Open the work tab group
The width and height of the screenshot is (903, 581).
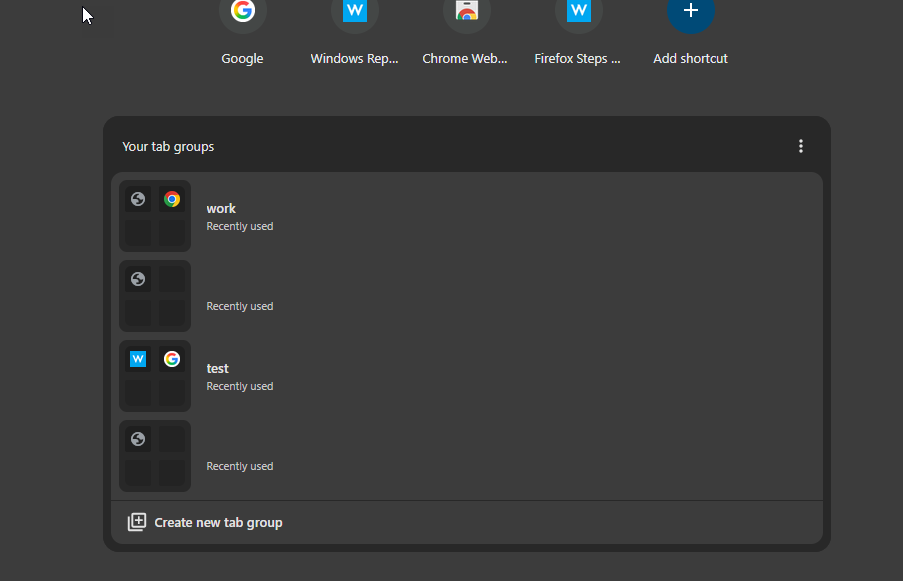pyautogui.click(x=466, y=216)
